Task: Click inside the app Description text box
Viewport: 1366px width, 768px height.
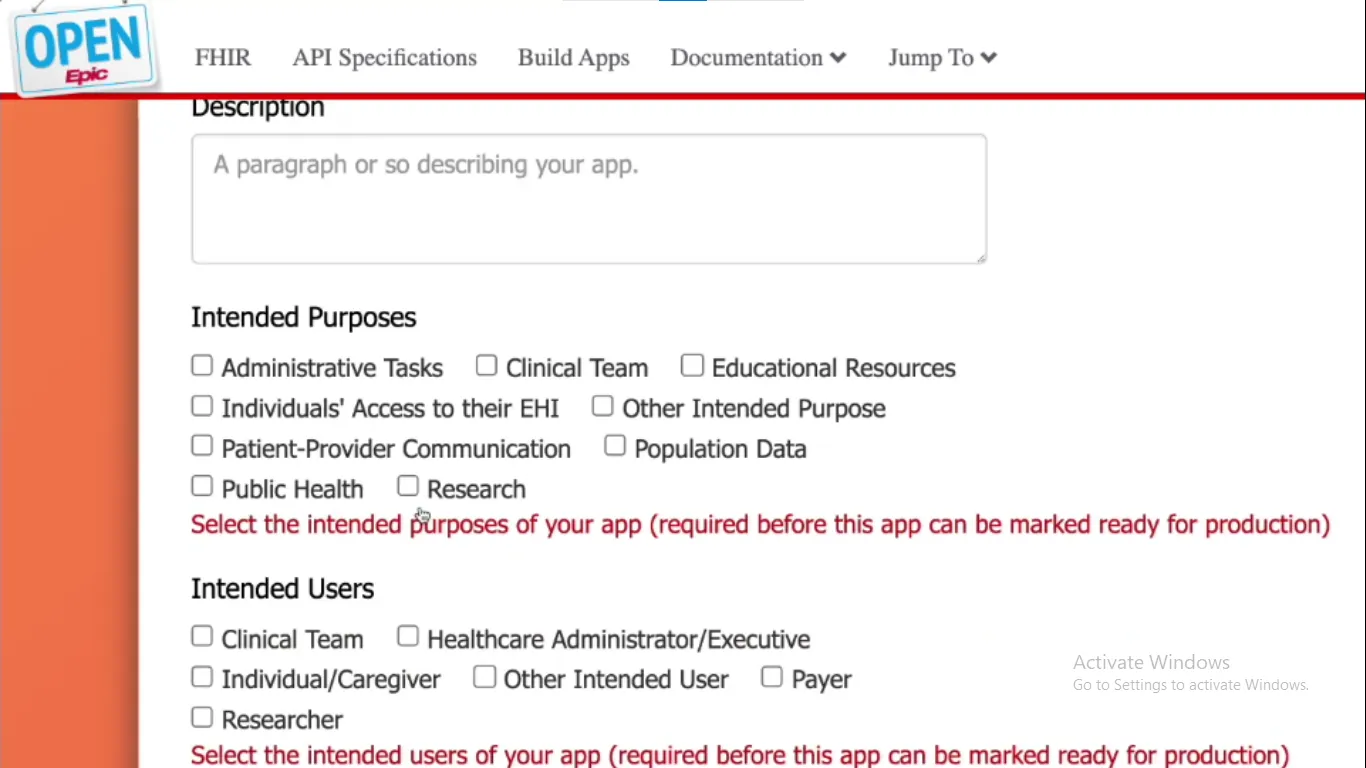Action: pyautogui.click(x=588, y=198)
